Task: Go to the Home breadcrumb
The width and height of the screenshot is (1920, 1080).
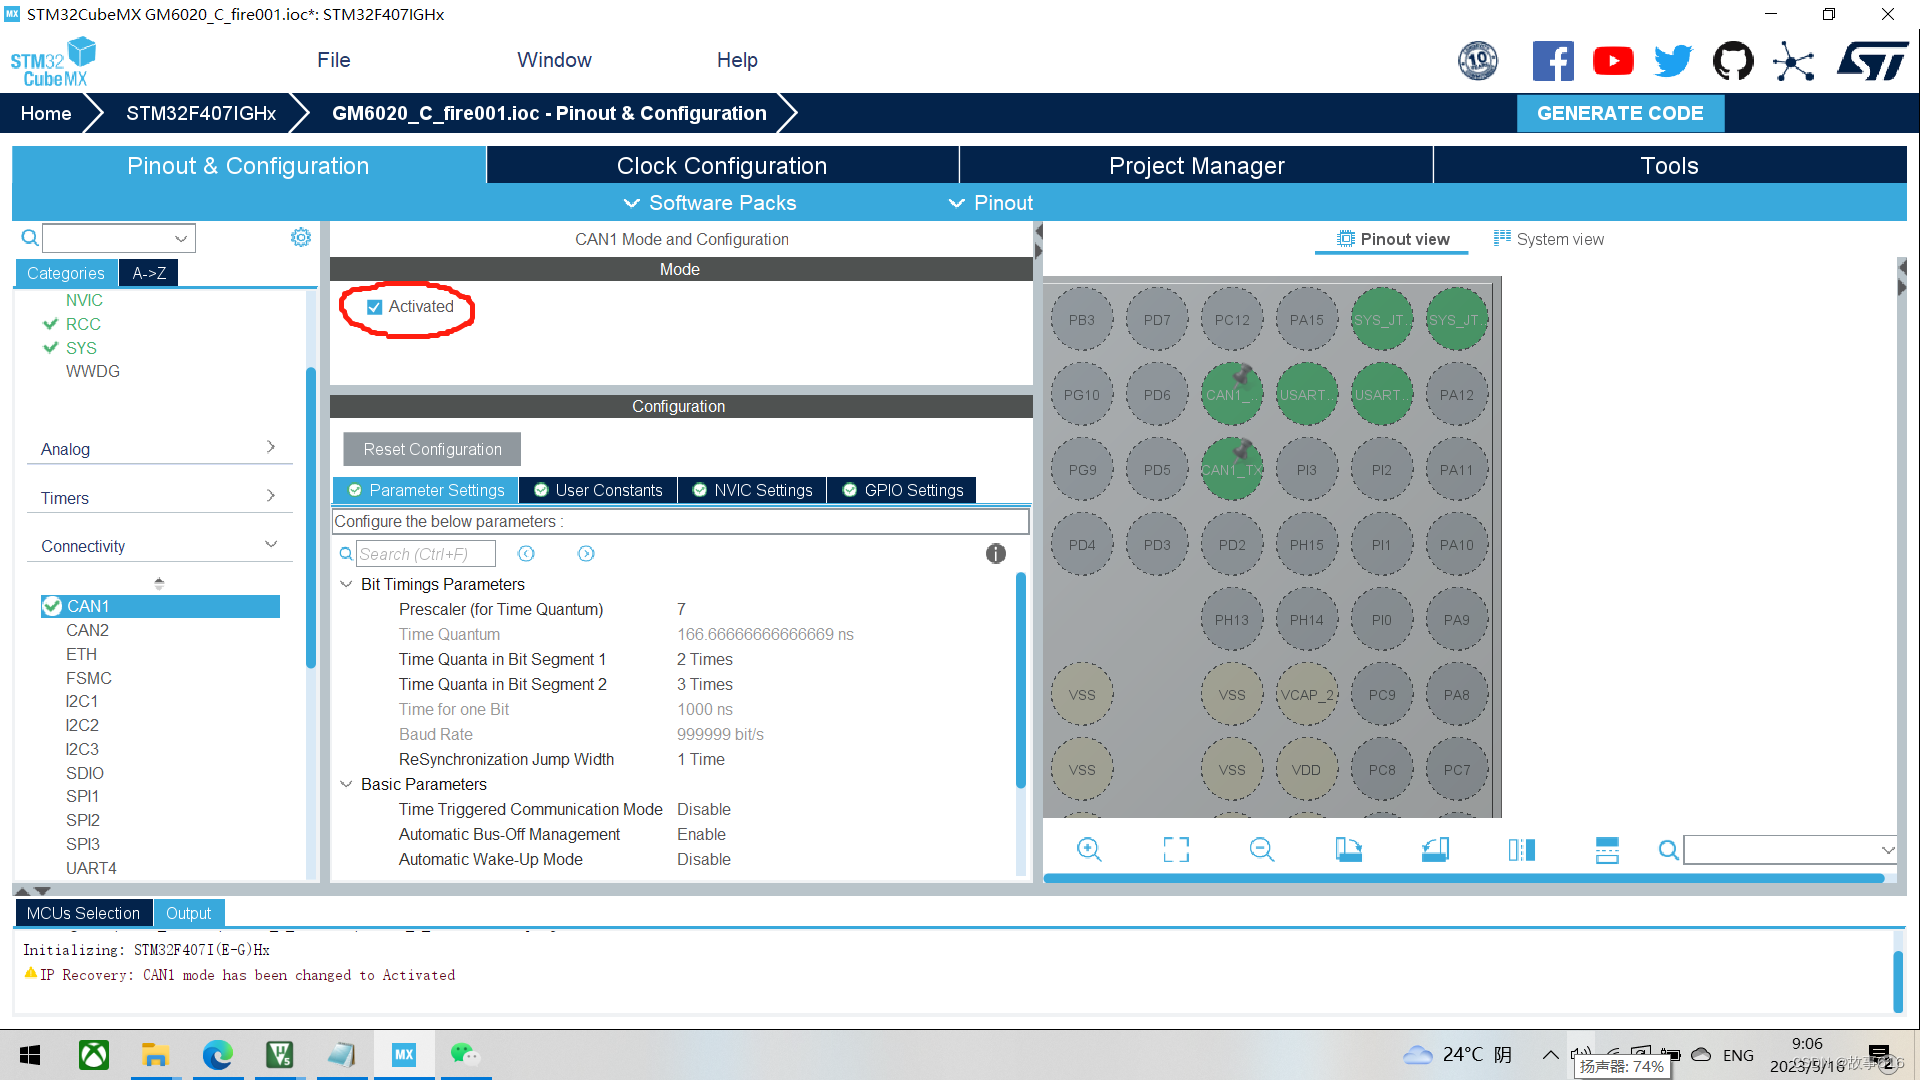Action: [46, 113]
